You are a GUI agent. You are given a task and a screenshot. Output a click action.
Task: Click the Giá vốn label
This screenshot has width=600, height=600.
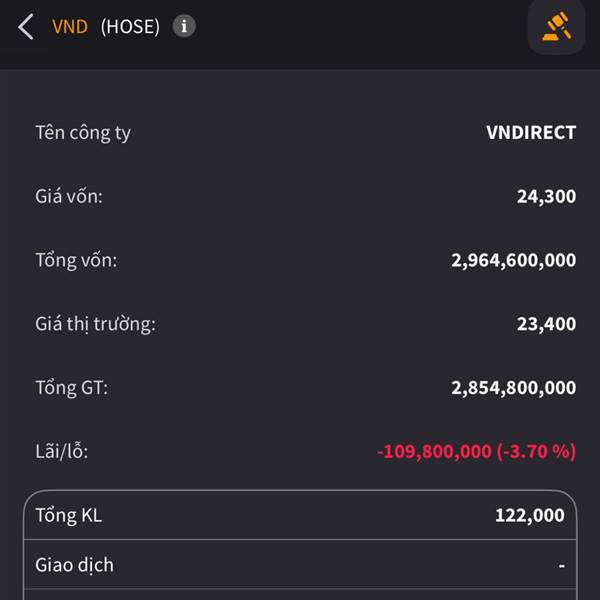tap(69, 197)
